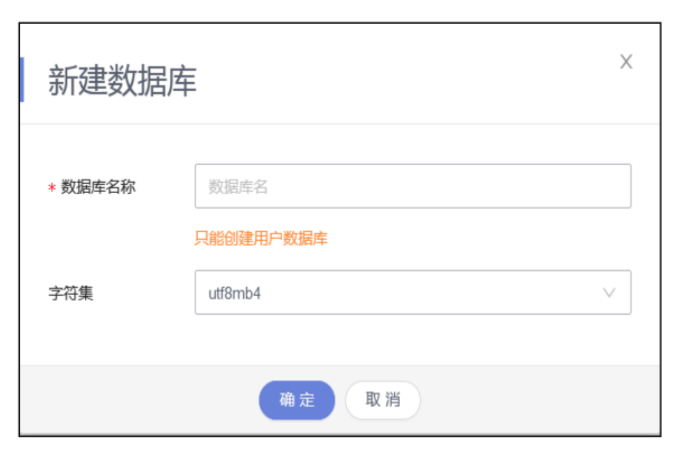Click the 数据库名称 field label
This screenshot has height=457, width=679.
point(98,187)
